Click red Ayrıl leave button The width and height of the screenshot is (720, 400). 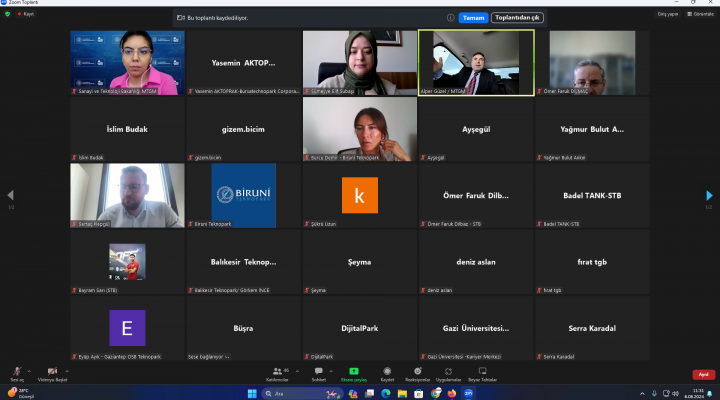click(x=703, y=375)
